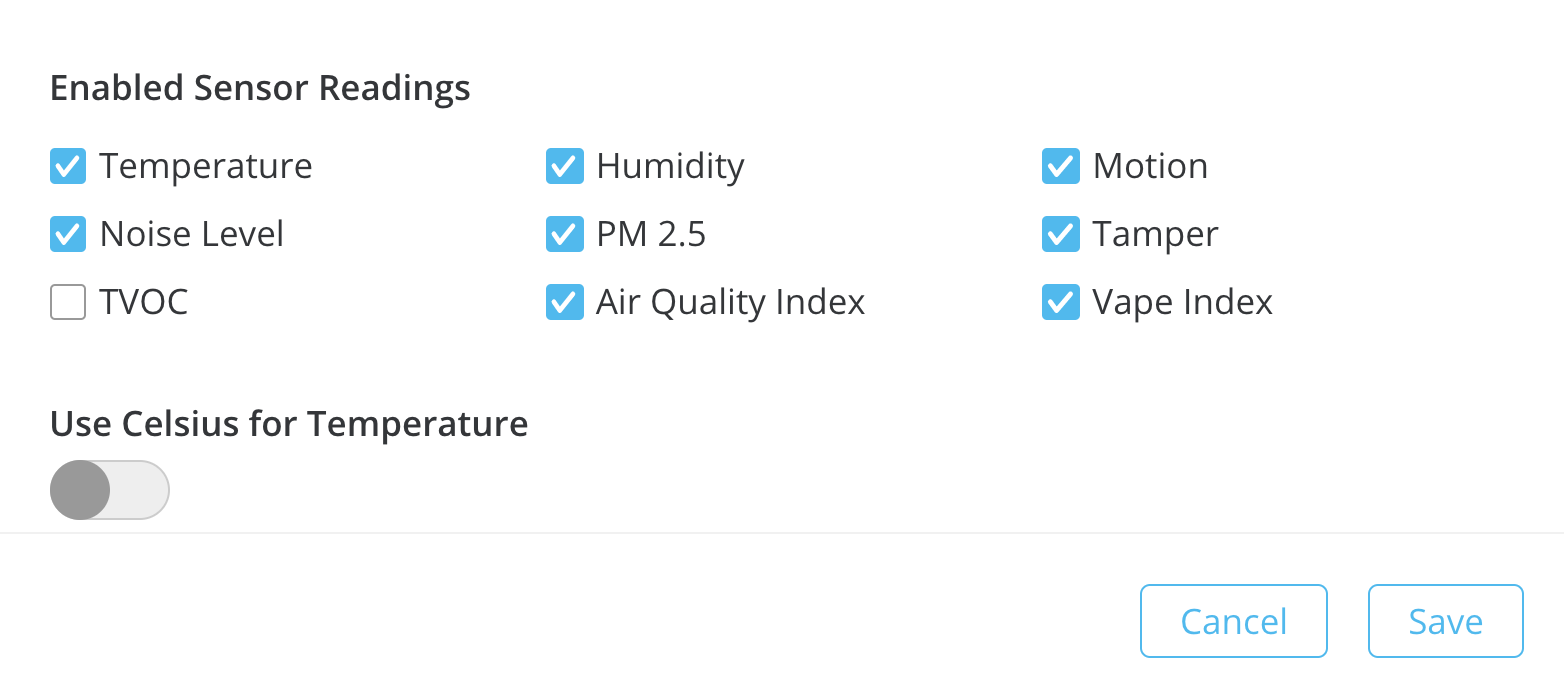The width and height of the screenshot is (1564, 696).
Task: Uncheck the Noise Level checkbox
Action: coord(67,234)
